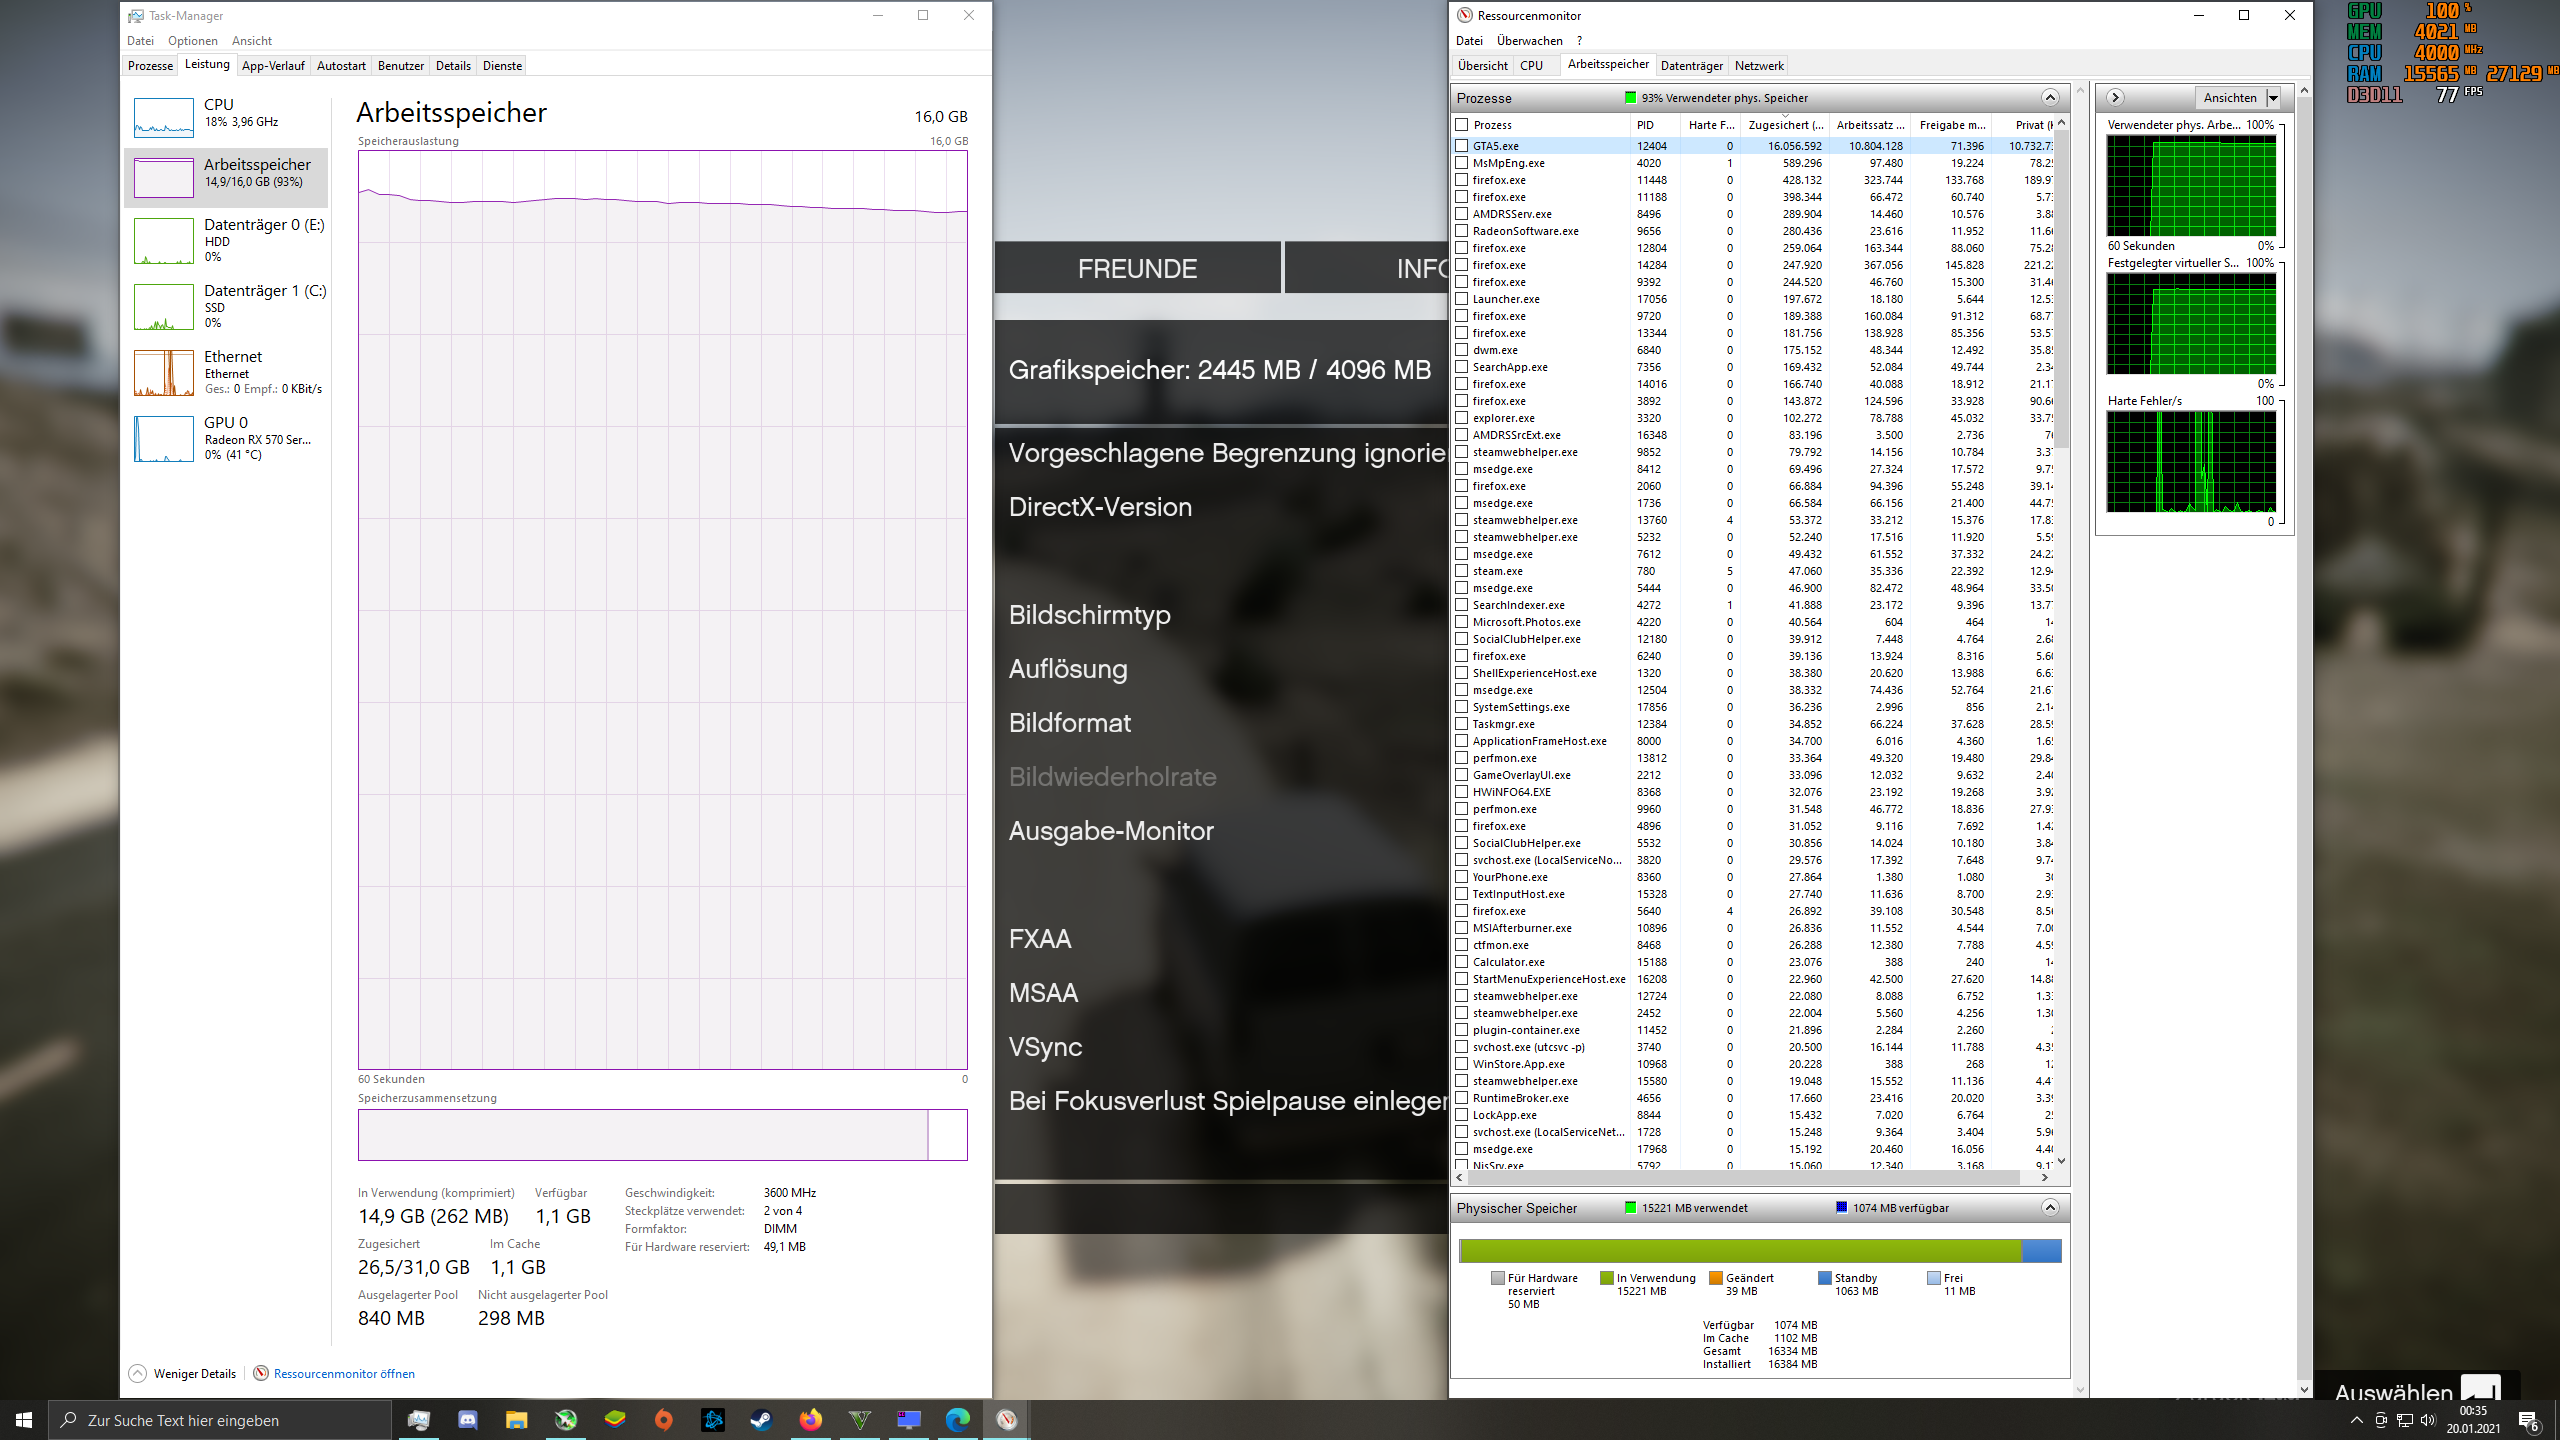2560x1440 pixels.
Task: Open the Task Manager Datei menu
Action: pyautogui.click(x=140, y=41)
